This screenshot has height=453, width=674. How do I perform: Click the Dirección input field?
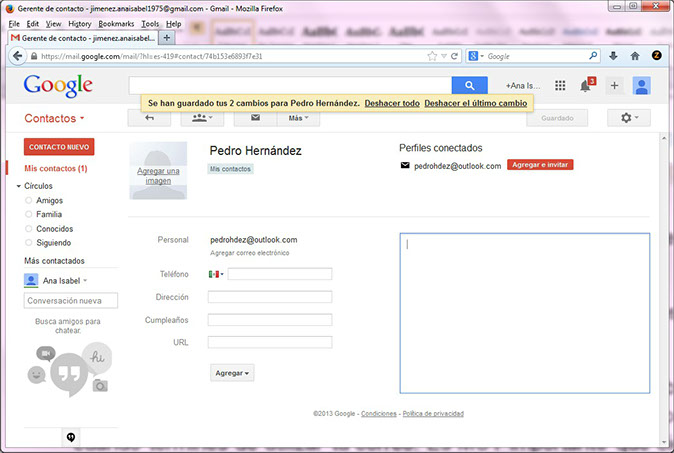[270, 297]
